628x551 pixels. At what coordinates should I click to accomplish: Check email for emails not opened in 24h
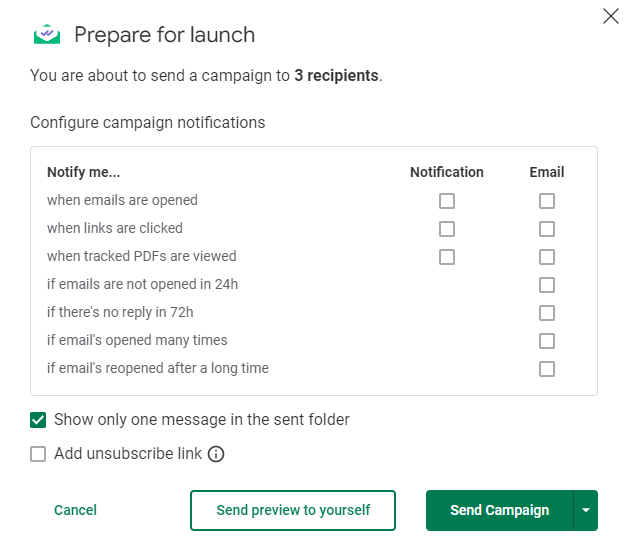coord(547,285)
